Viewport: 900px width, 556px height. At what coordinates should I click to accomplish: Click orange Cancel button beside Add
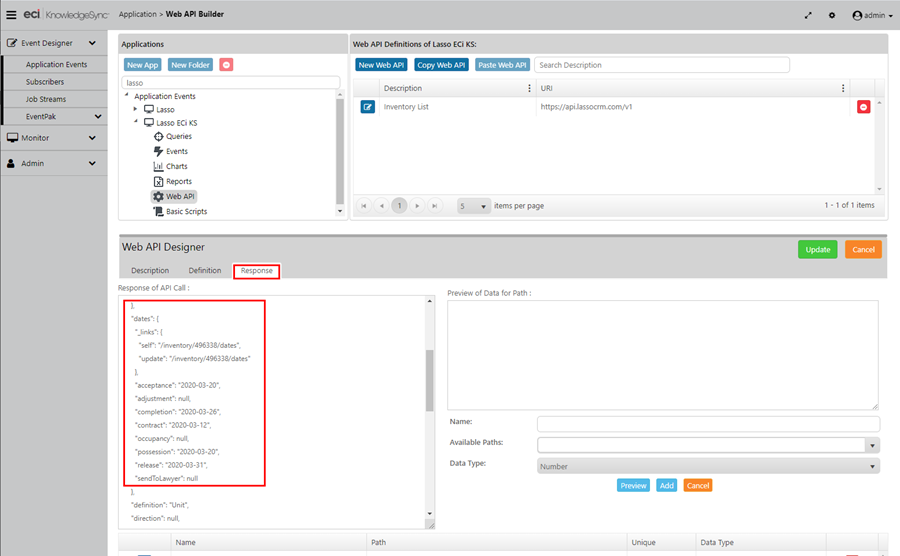698,485
